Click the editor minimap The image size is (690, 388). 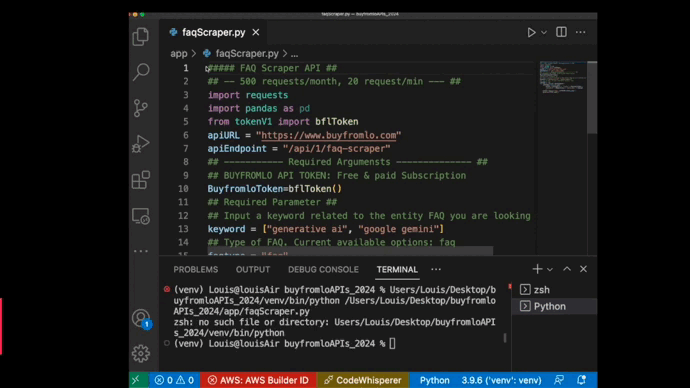pos(563,77)
